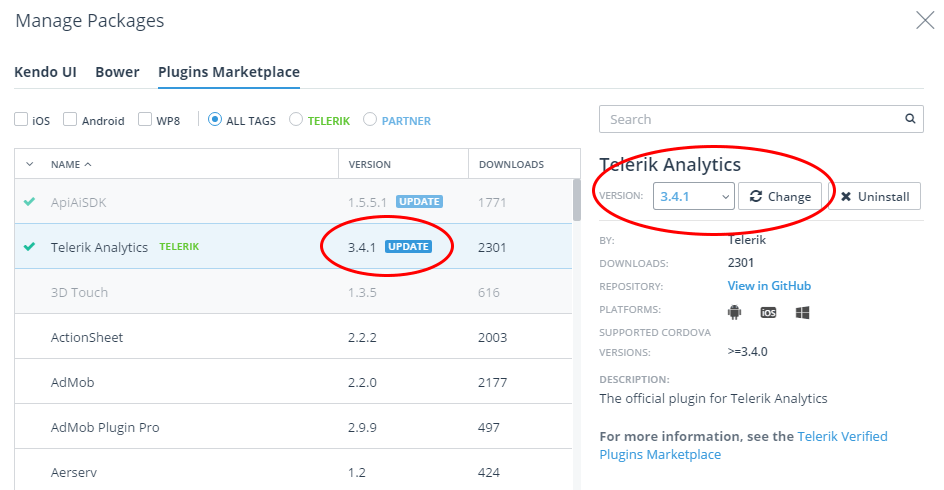Select the PARTNER tag radio button

pyautogui.click(x=370, y=119)
